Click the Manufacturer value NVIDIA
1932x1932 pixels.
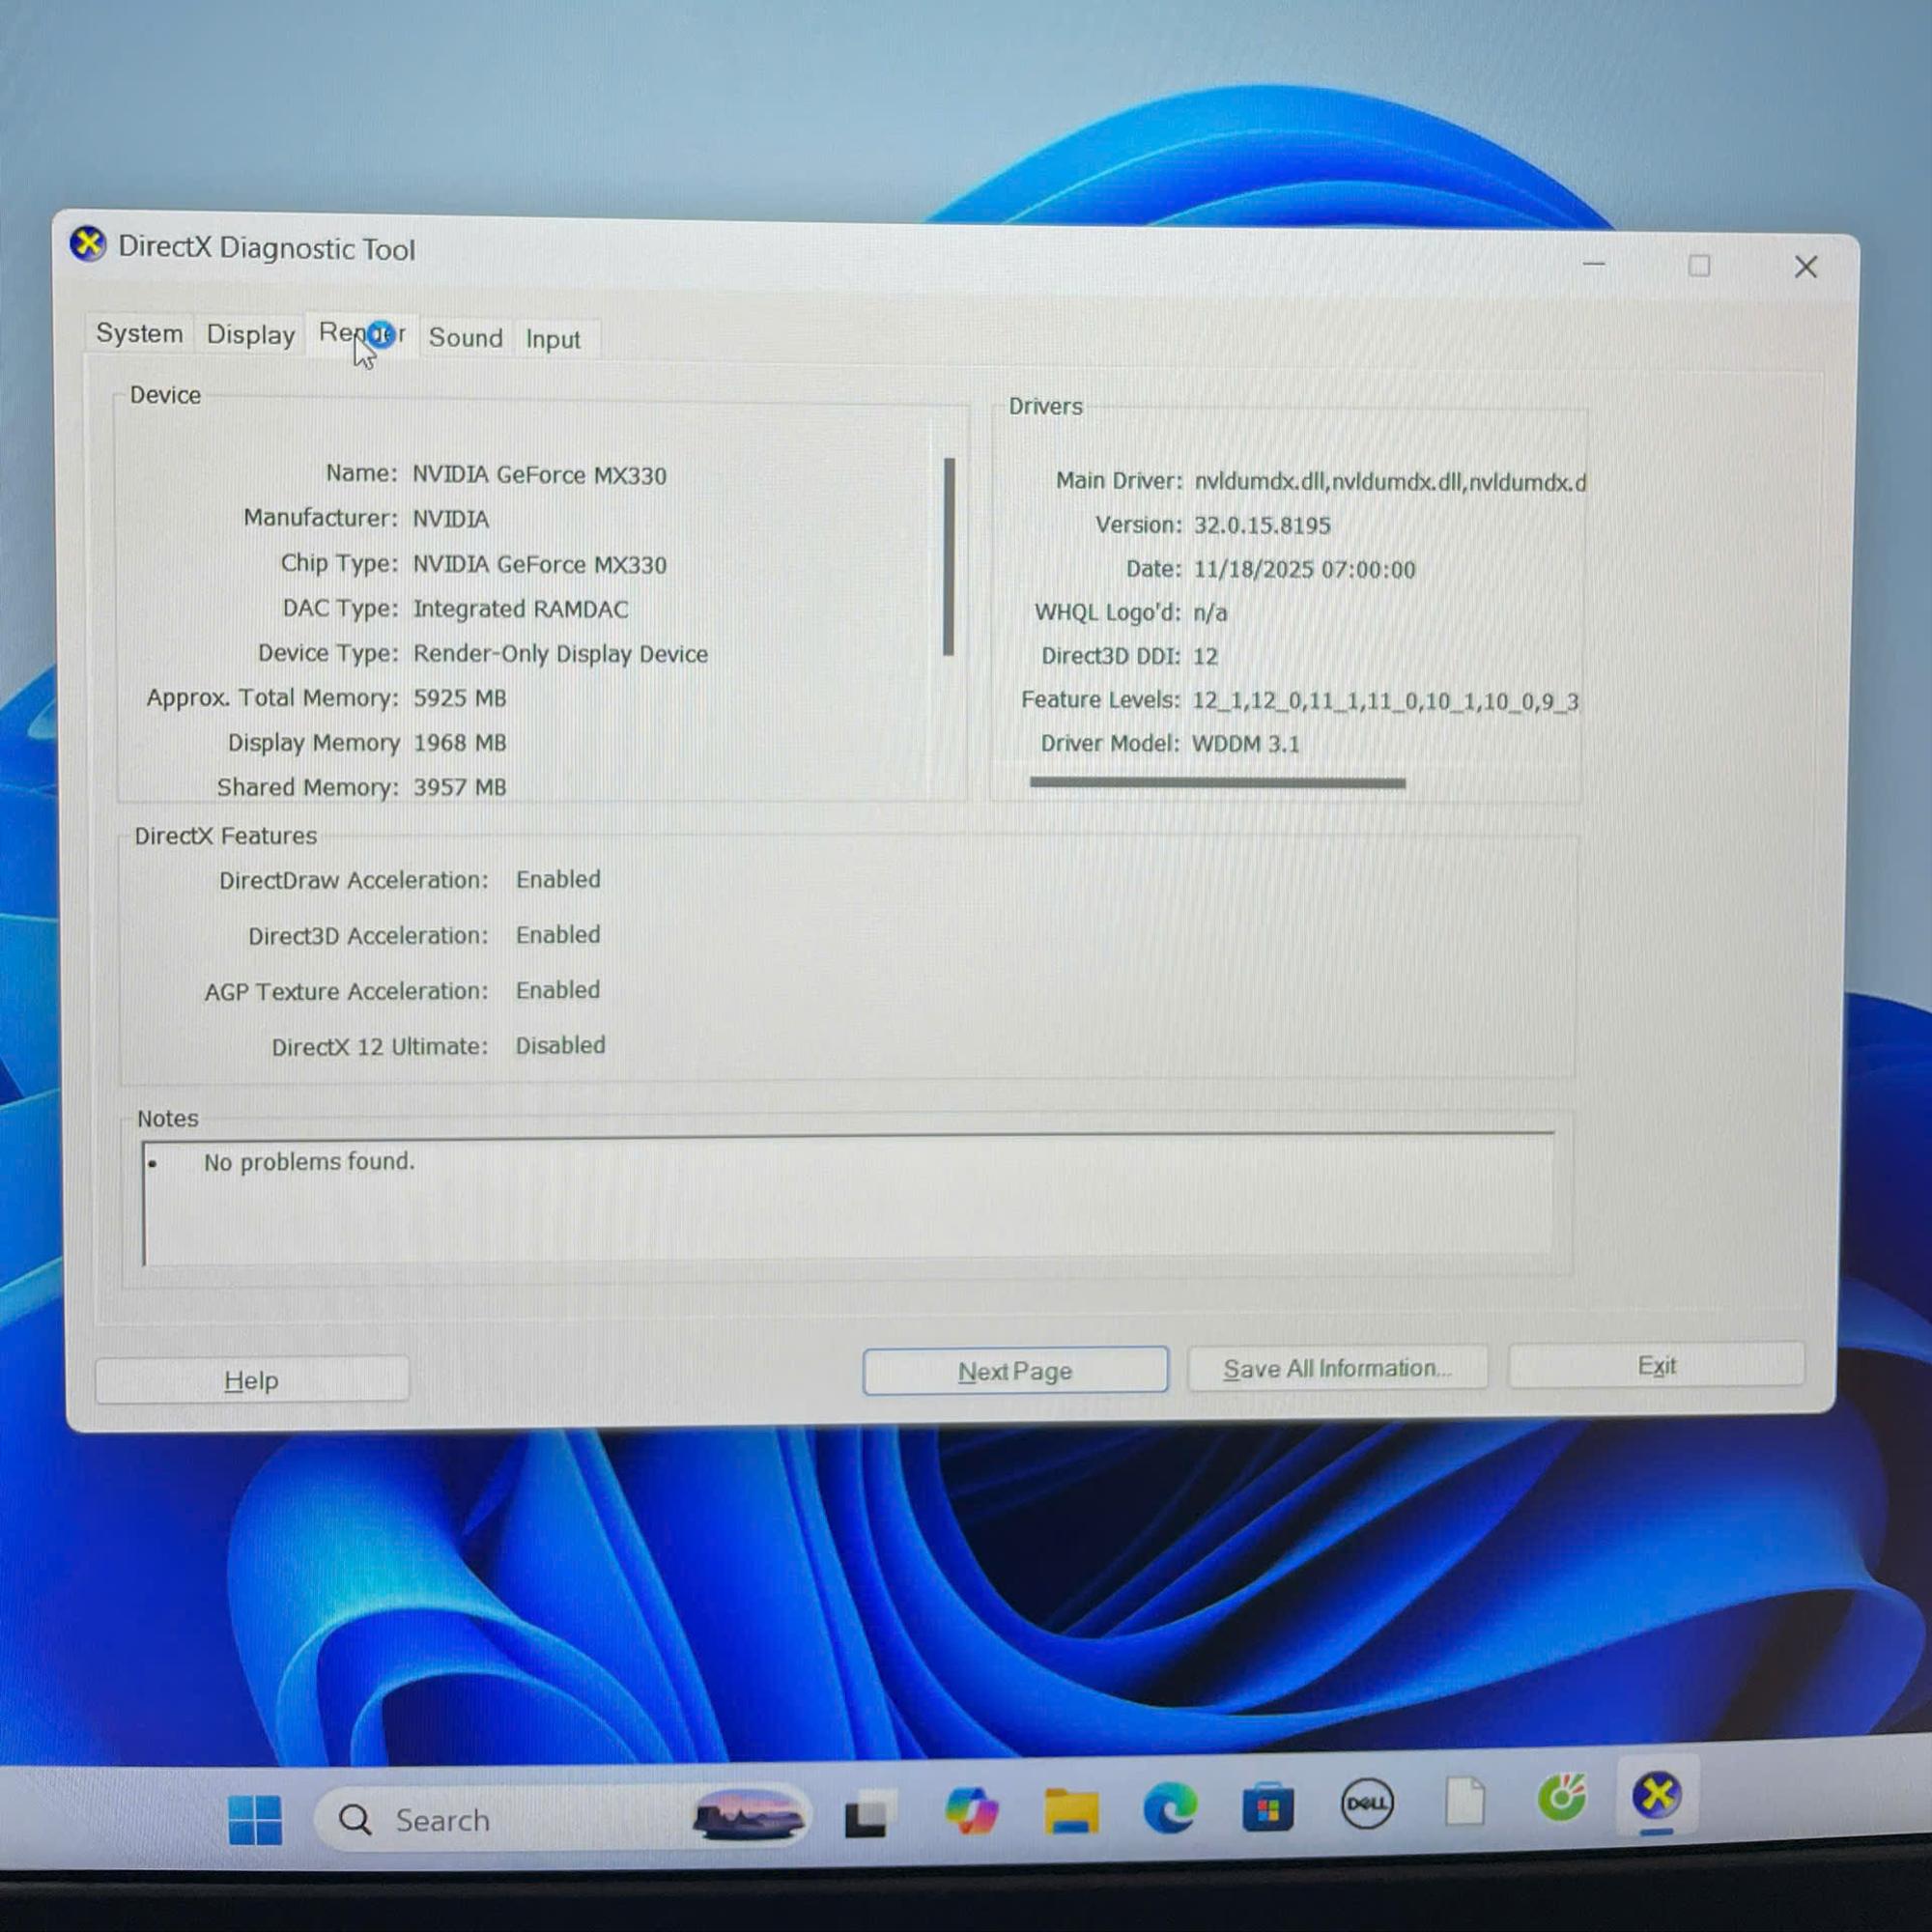tap(451, 520)
